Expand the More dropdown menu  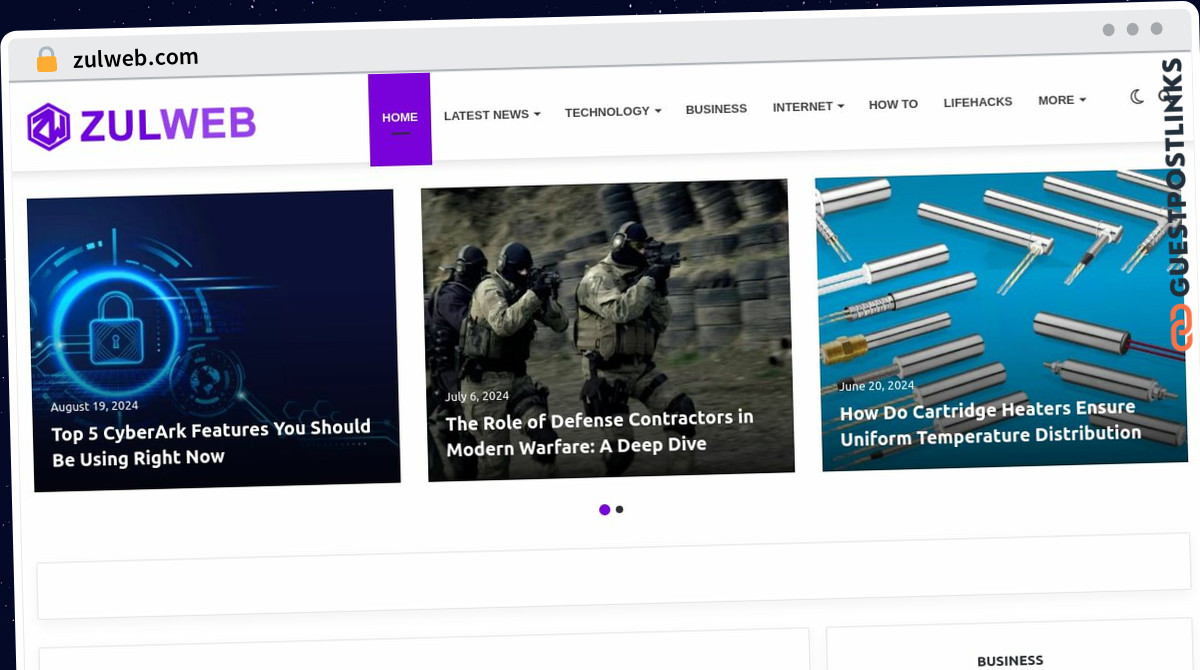pyautogui.click(x=1062, y=100)
